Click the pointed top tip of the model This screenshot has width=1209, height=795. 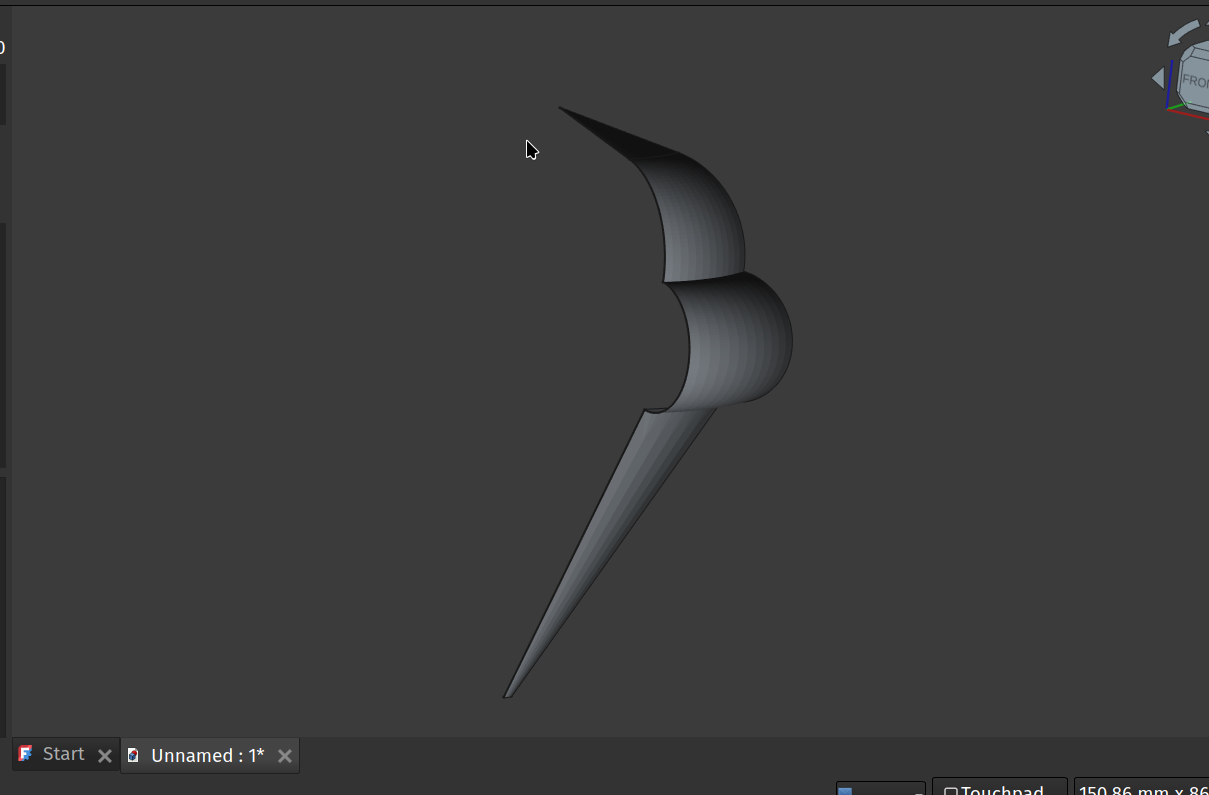[x=562, y=108]
